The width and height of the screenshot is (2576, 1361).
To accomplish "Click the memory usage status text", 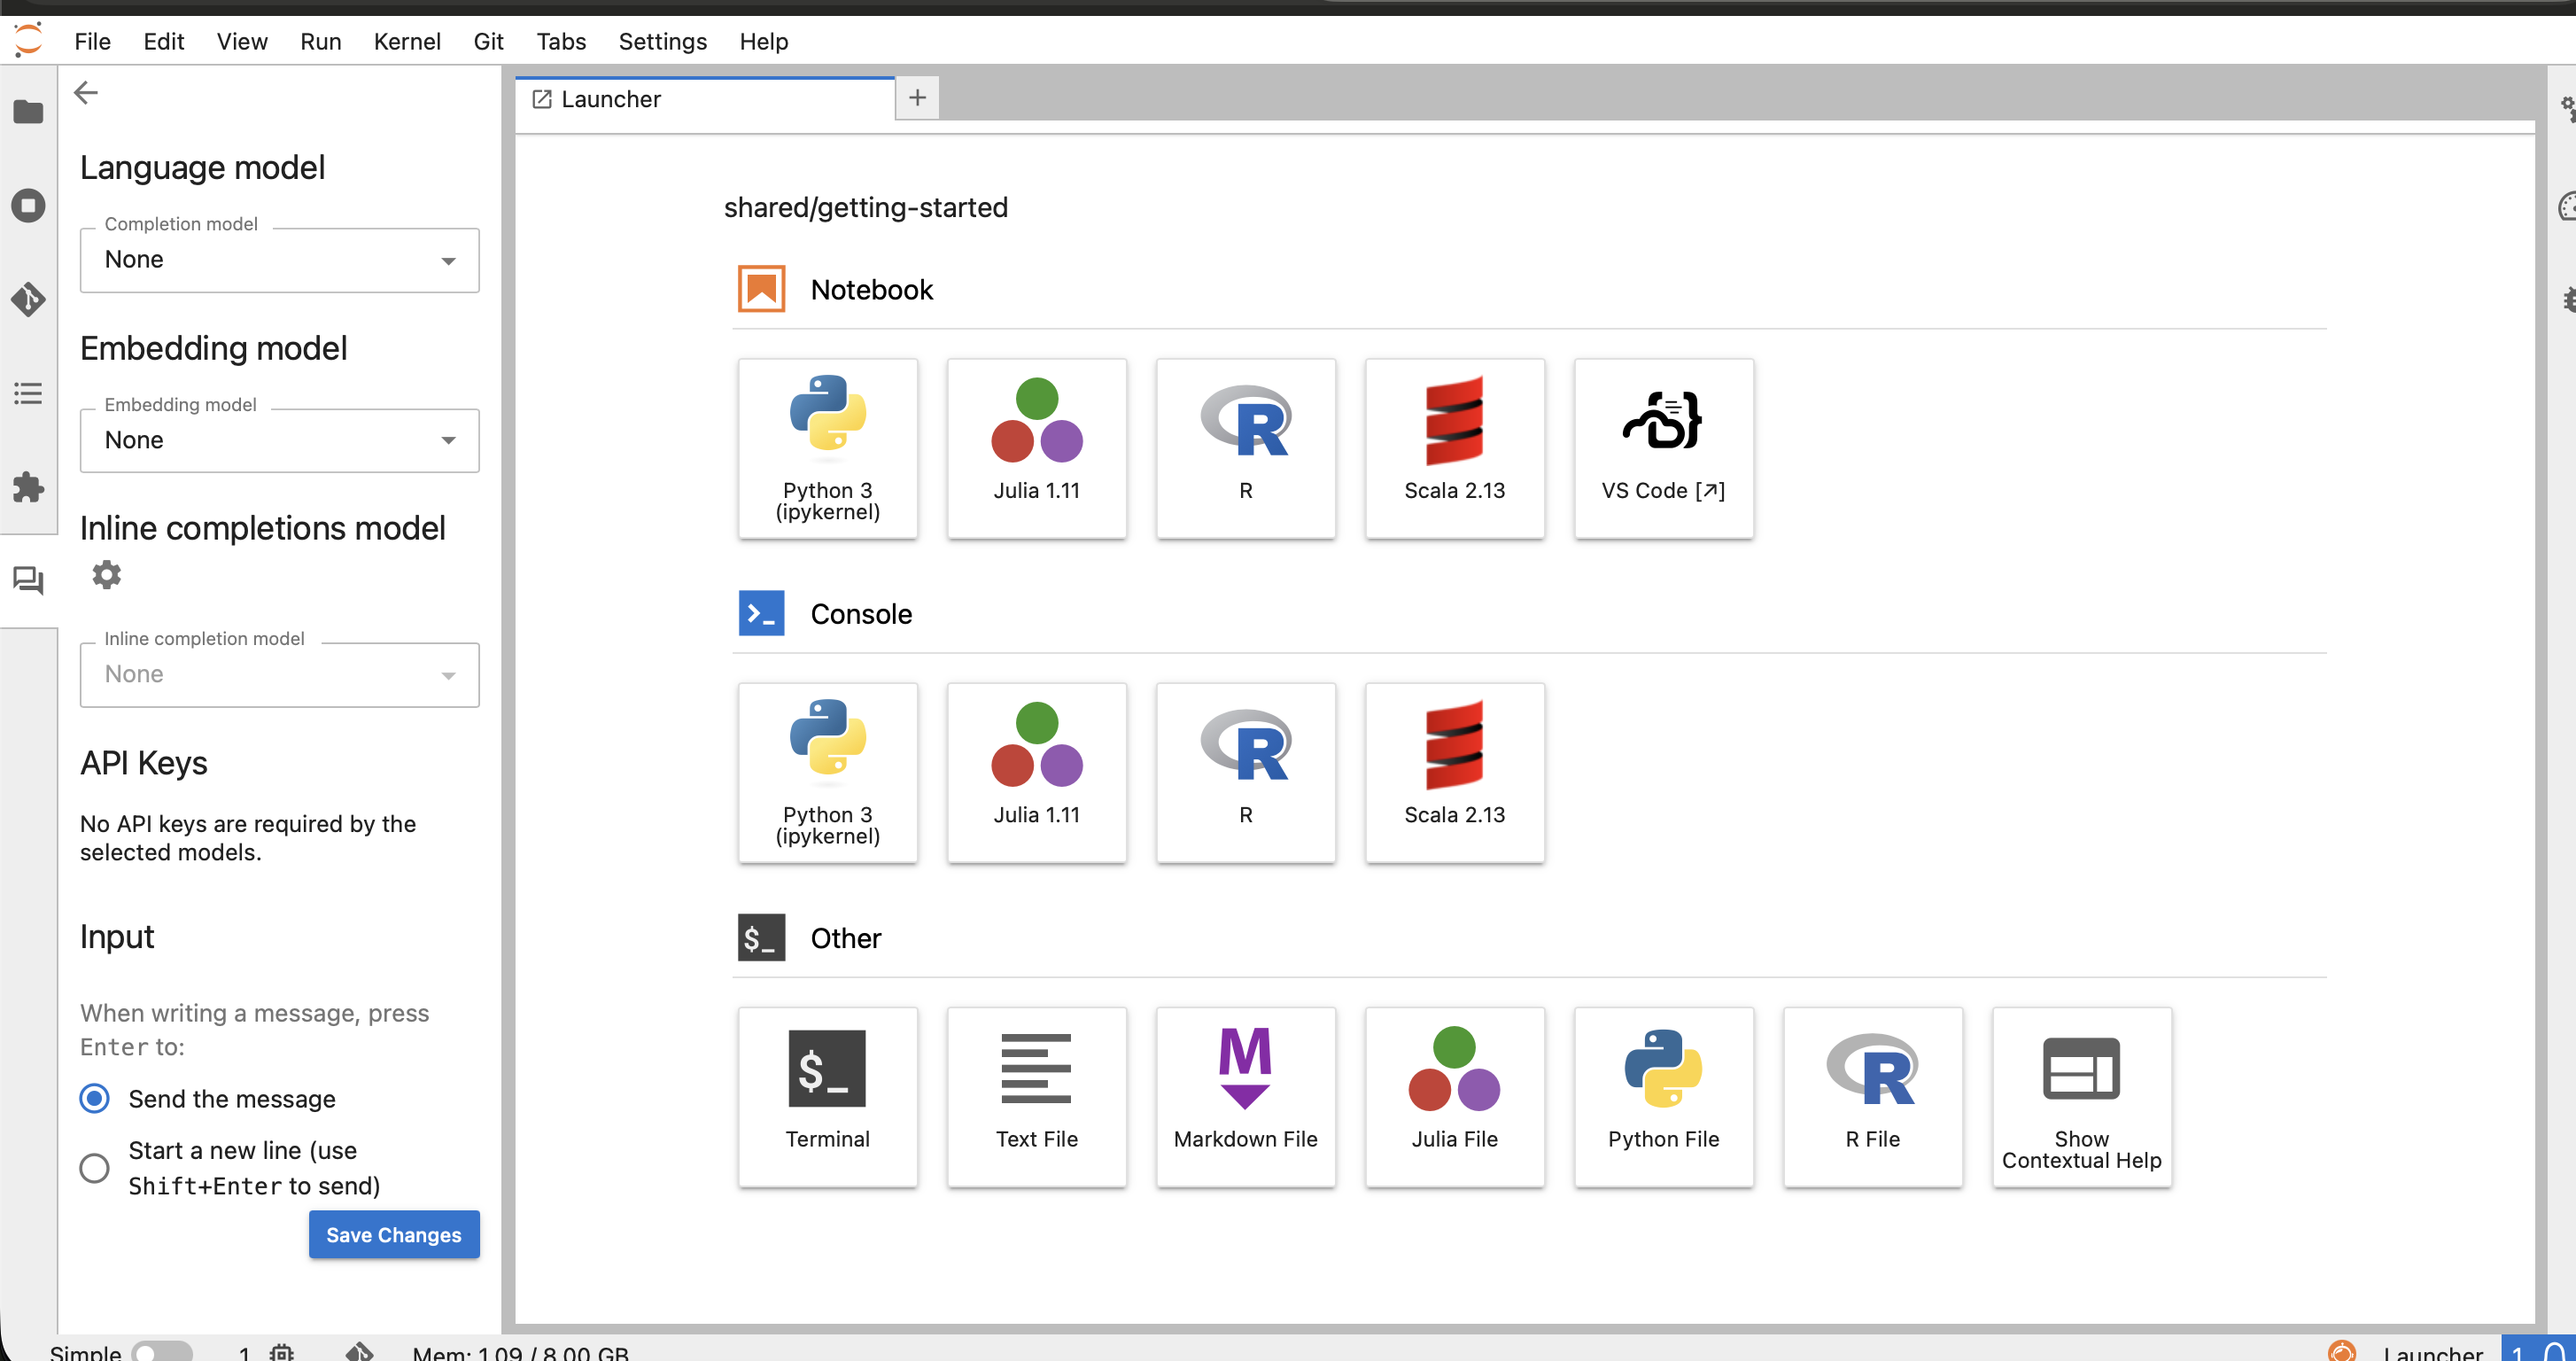I will (x=520, y=1352).
